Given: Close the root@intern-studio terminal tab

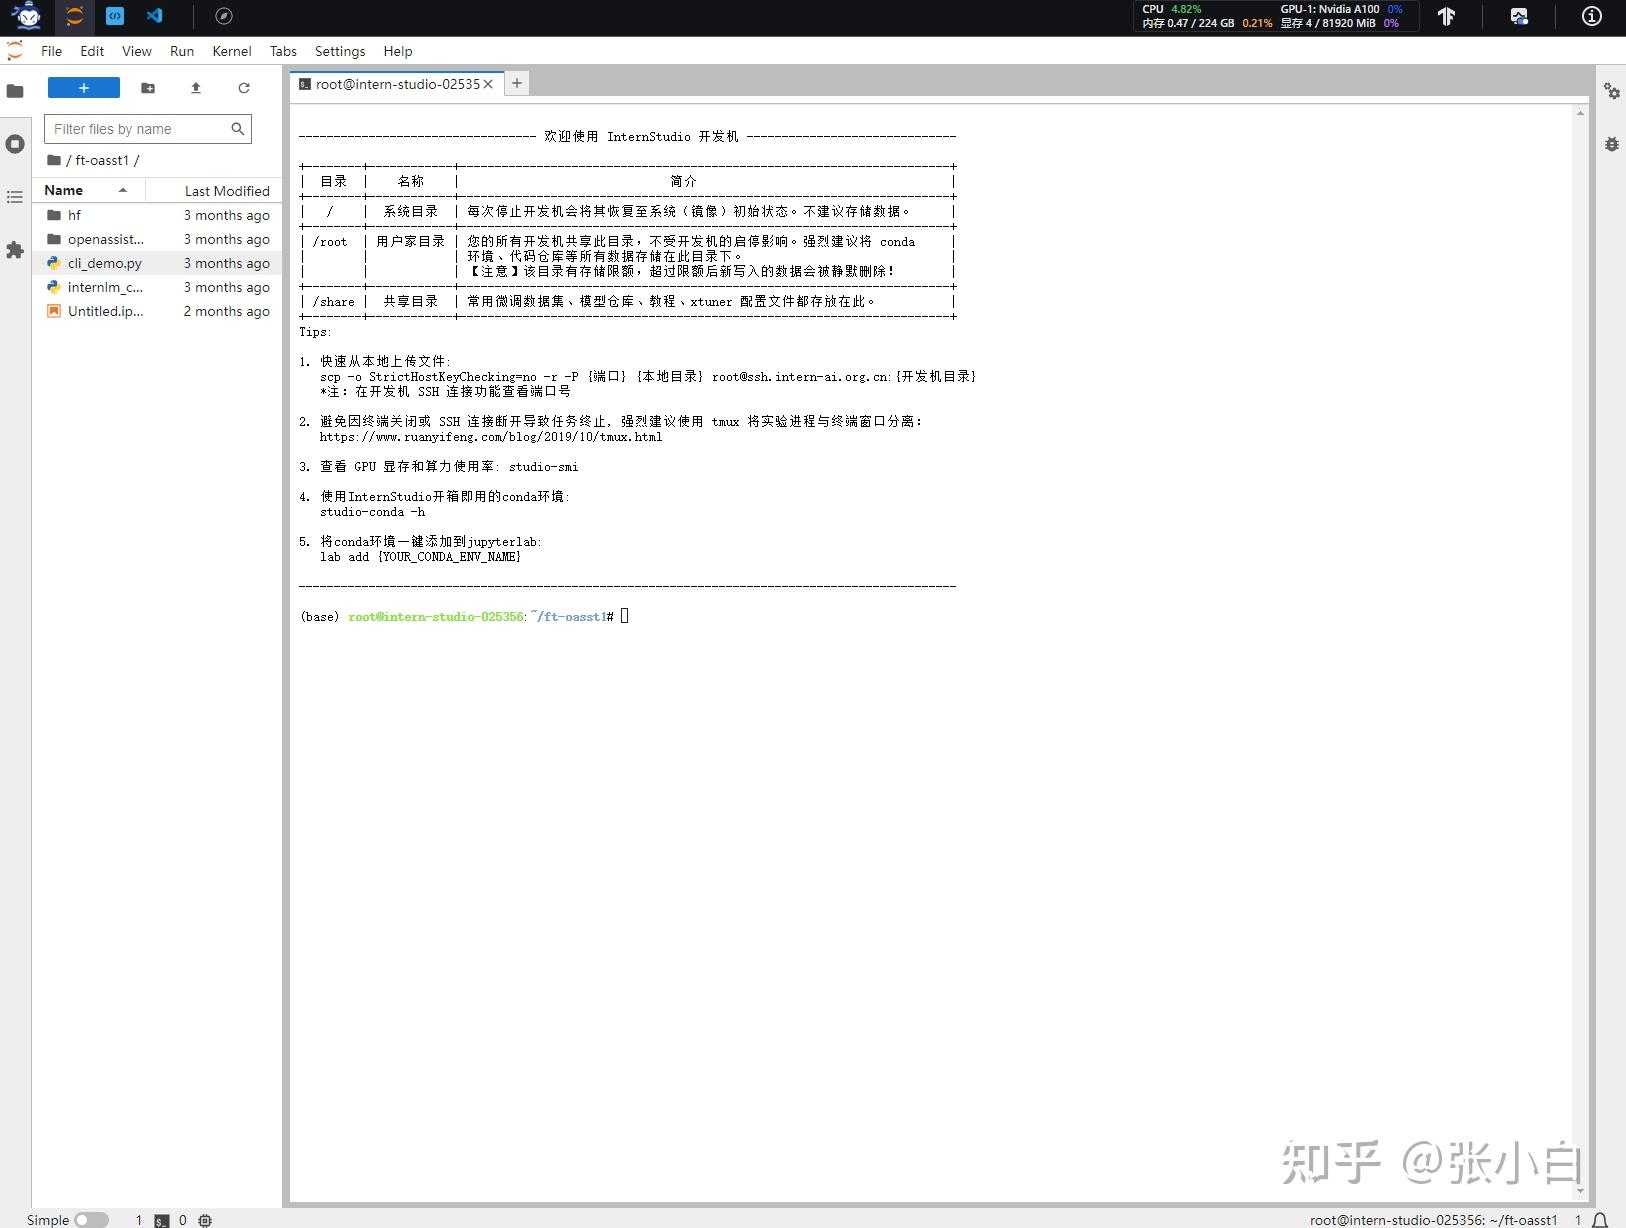Looking at the screenshot, I should [488, 84].
